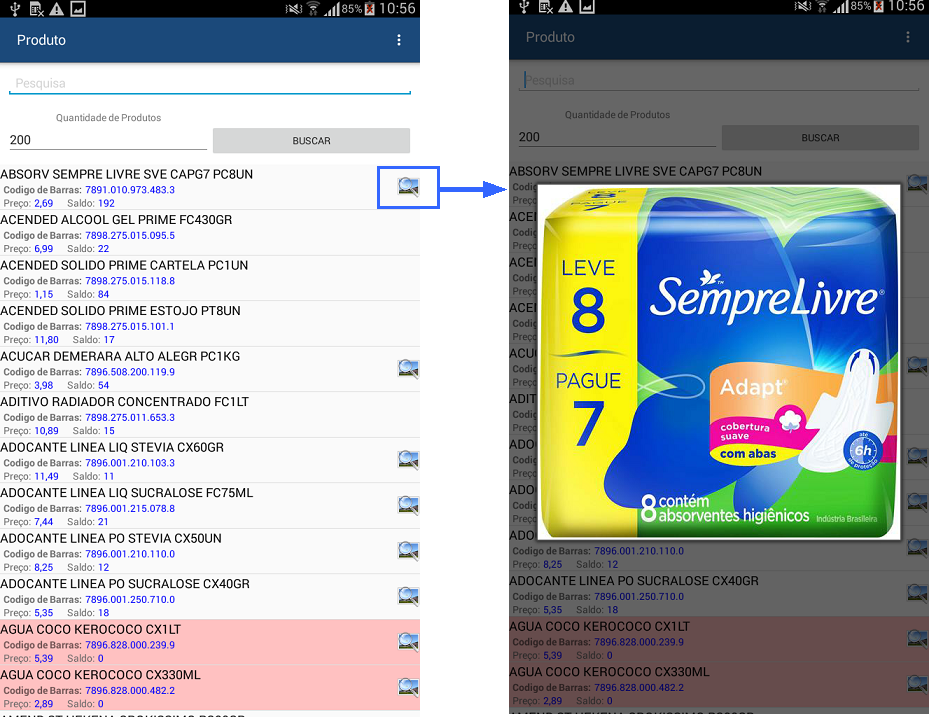Tap the Wi-Fi icon in left status bar
The image size is (938, 717).
coord(313,8)
